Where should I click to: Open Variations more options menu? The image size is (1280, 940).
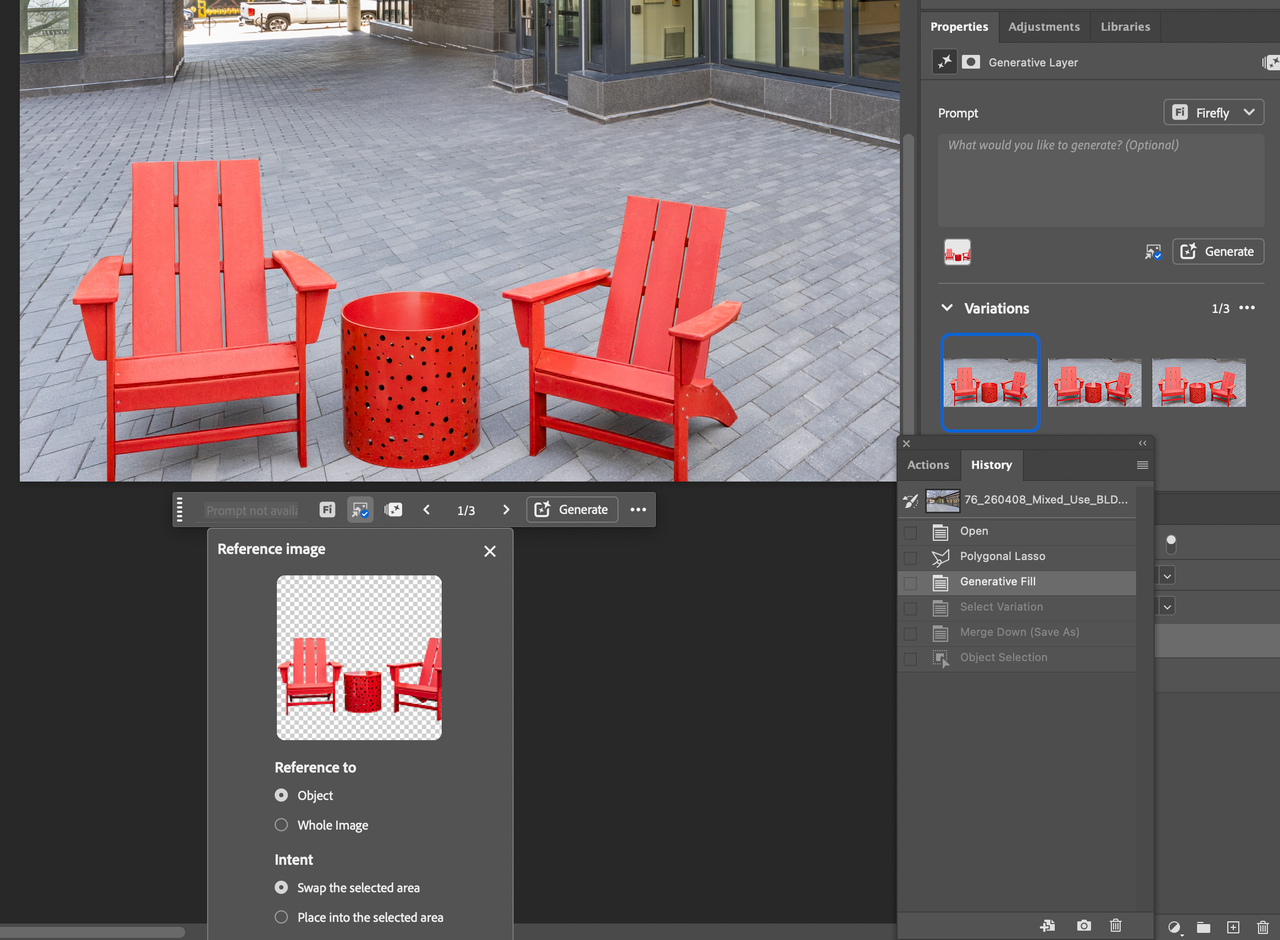pyautogui.click(x=1247, y=308)
